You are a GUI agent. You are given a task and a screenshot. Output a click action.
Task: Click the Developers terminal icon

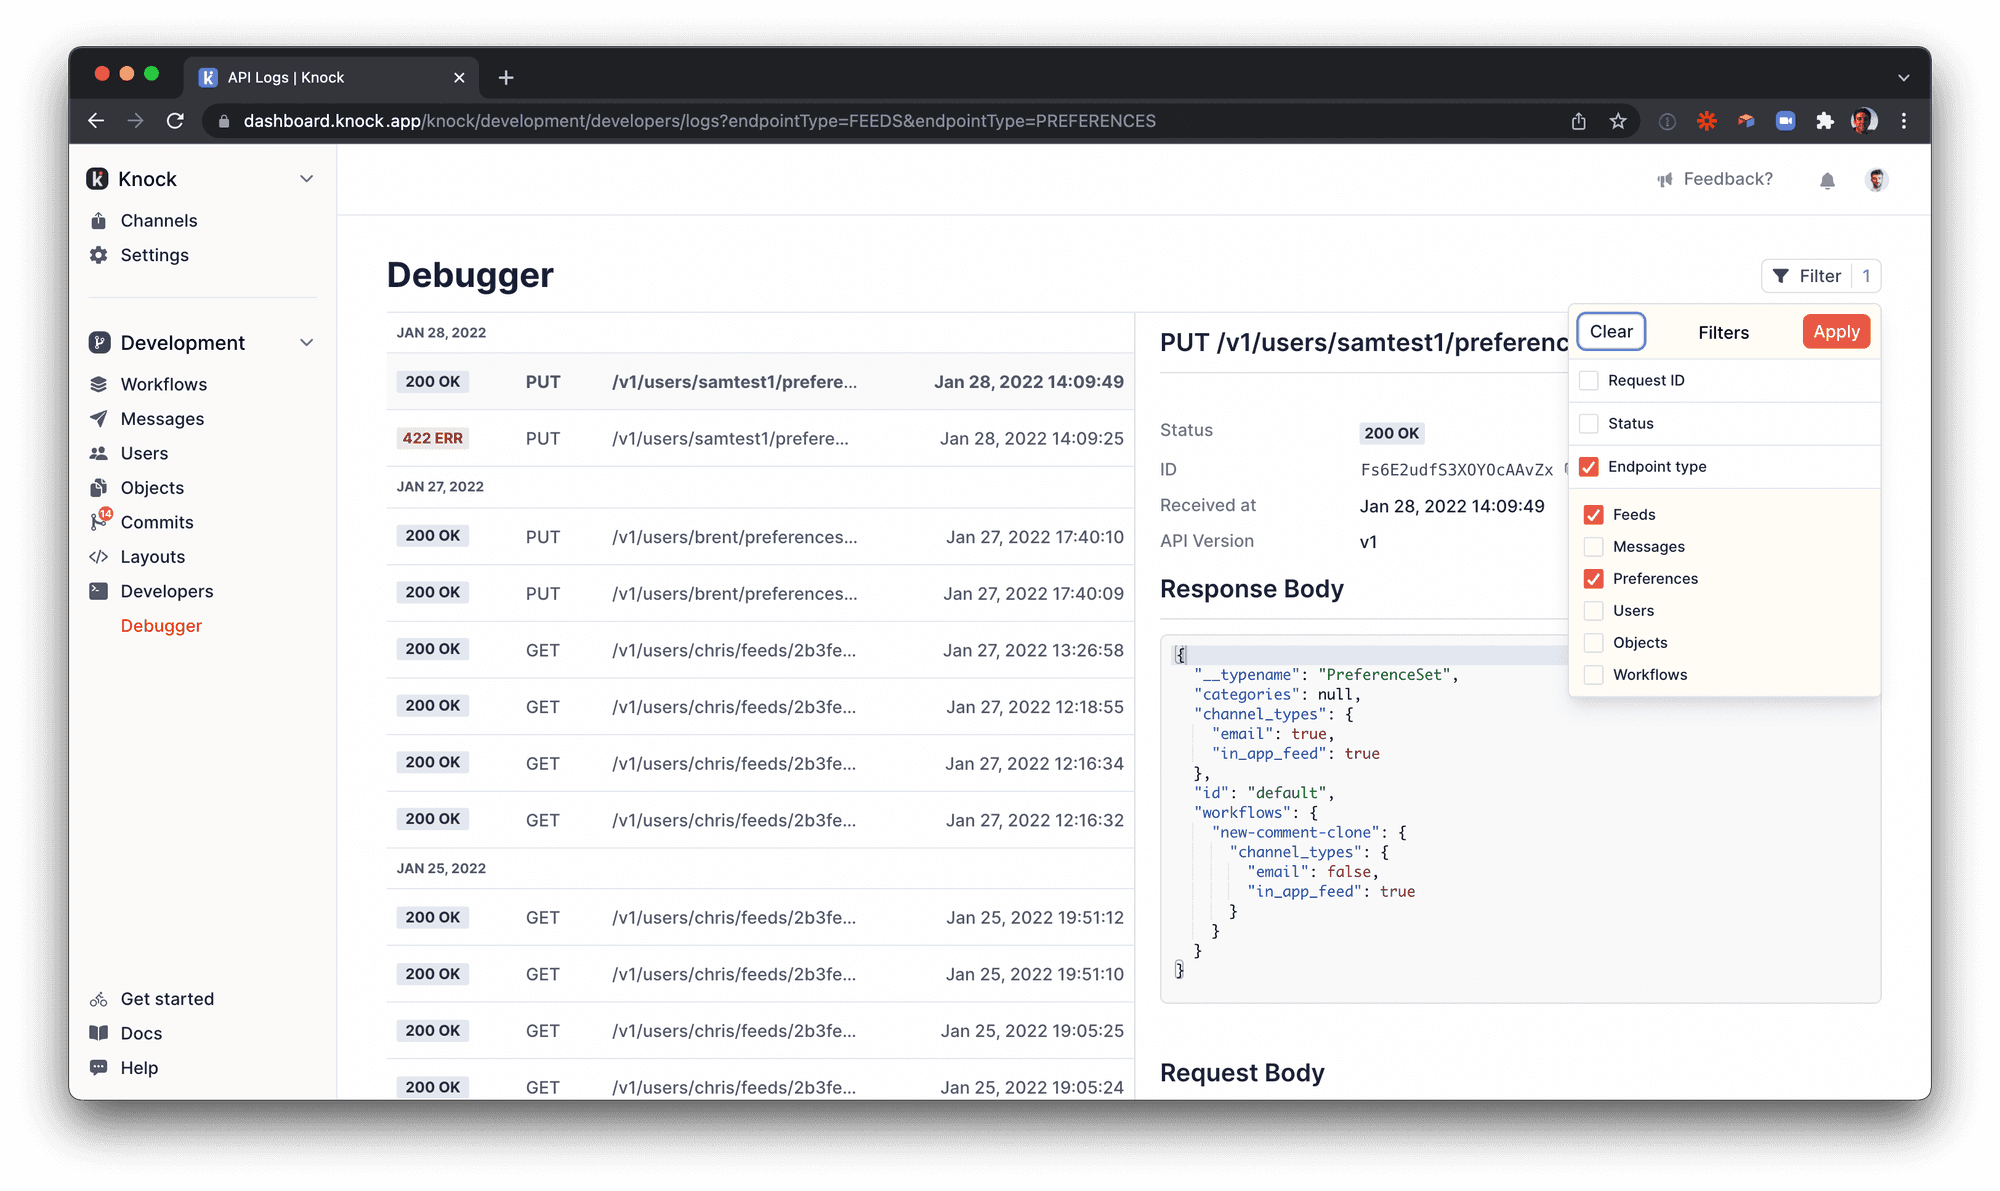pos(99,591)
